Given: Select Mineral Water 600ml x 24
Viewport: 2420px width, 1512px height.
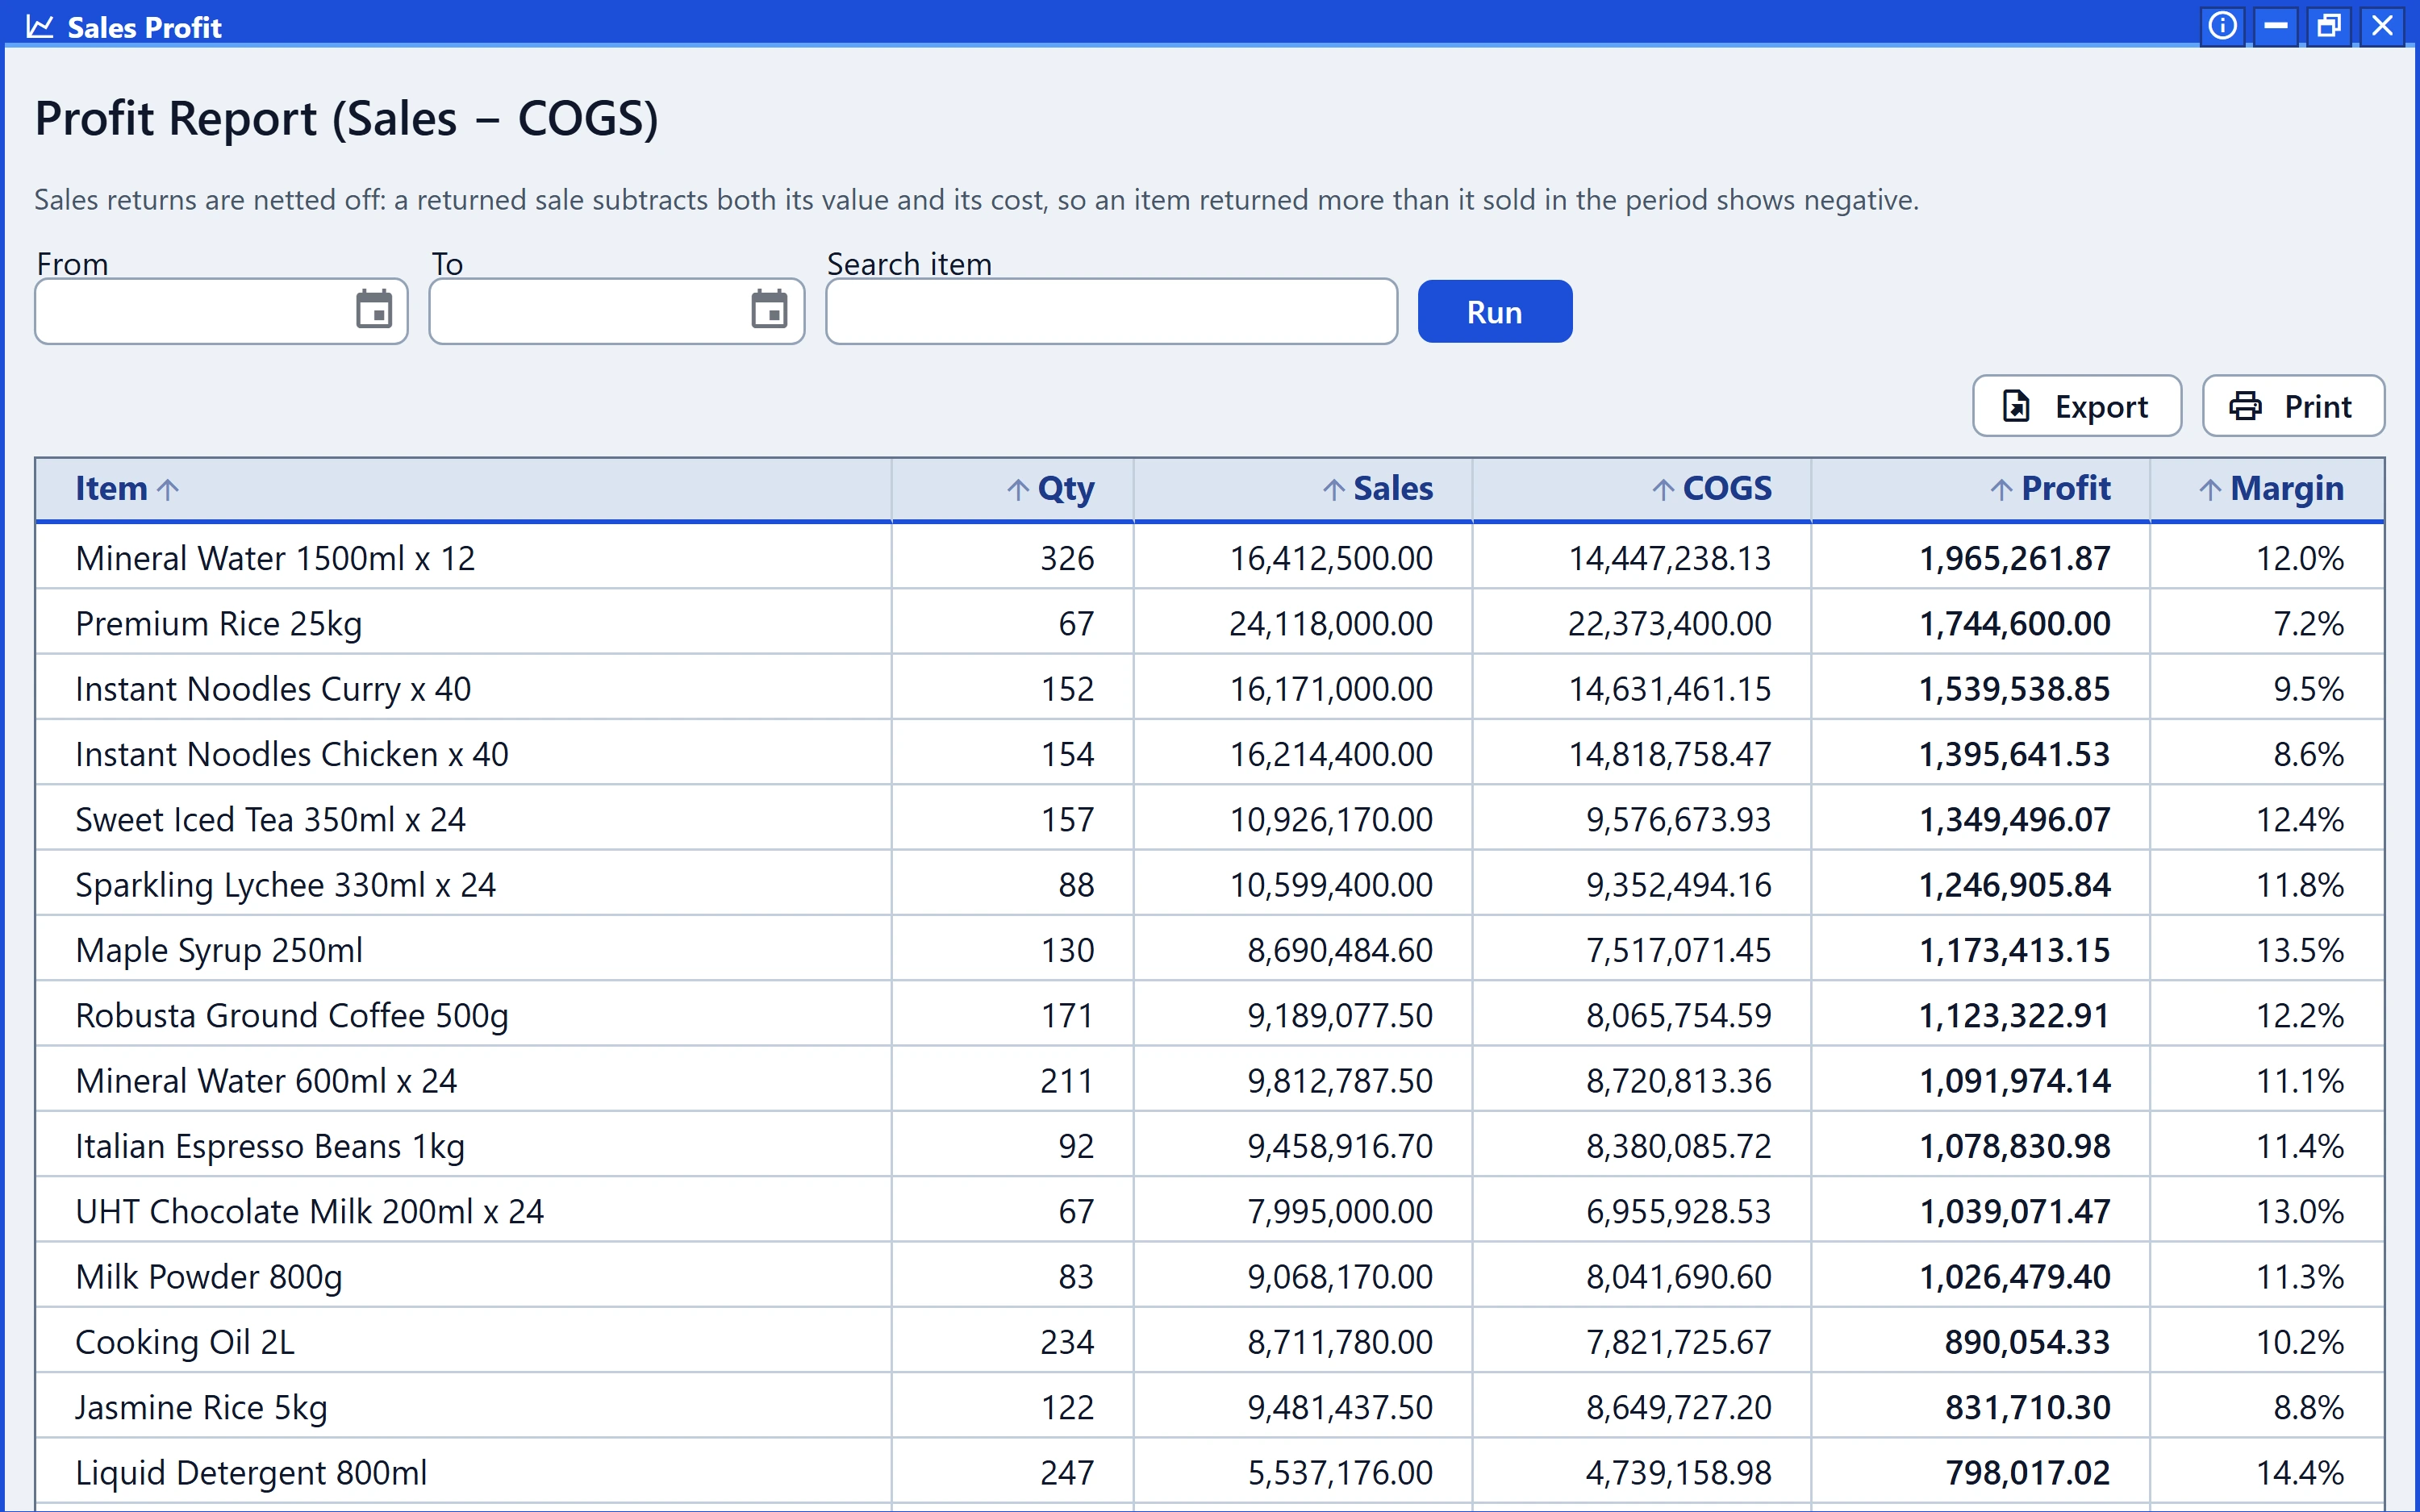Looking at the screenshot, I should [266, 1081].
